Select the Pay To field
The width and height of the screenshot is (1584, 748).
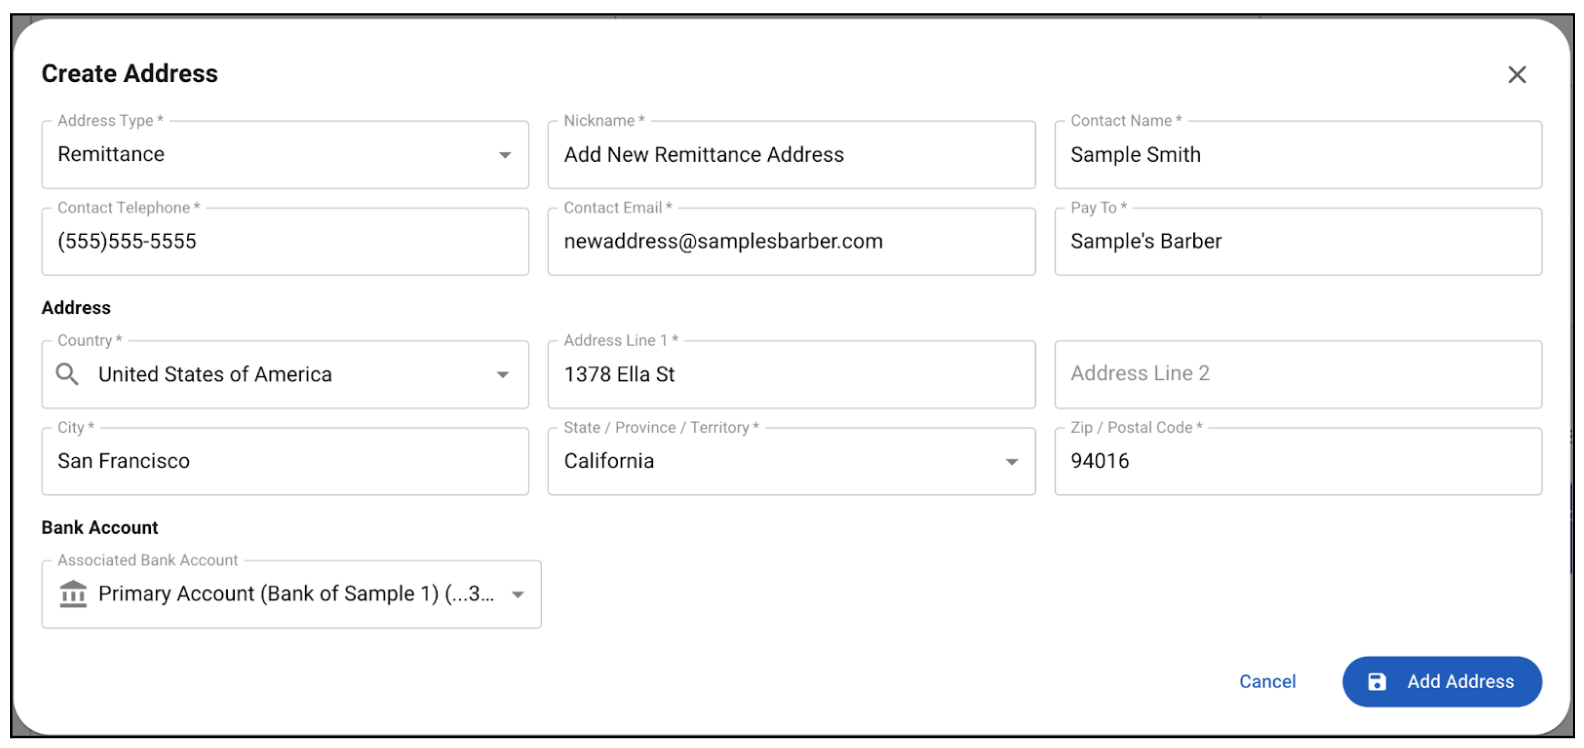(x=1297, y=241)
